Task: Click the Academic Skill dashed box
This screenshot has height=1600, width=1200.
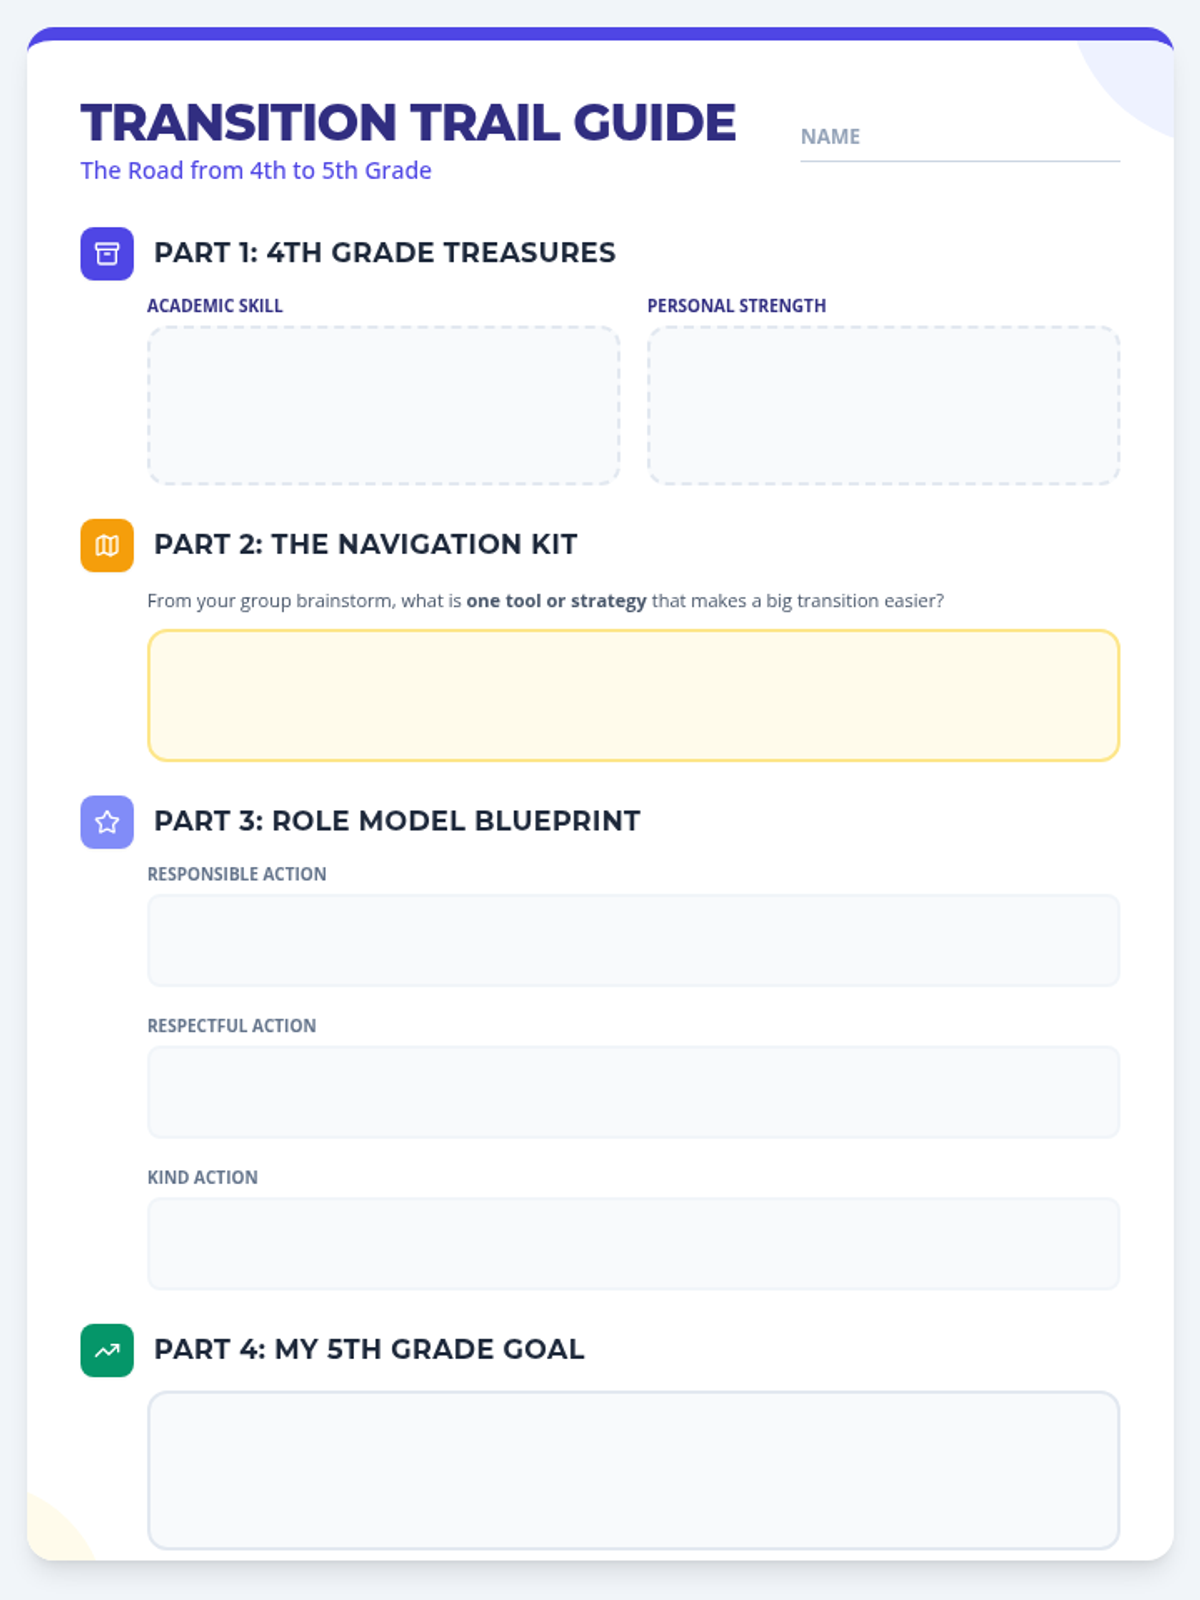Action: [x=383, y=405]
